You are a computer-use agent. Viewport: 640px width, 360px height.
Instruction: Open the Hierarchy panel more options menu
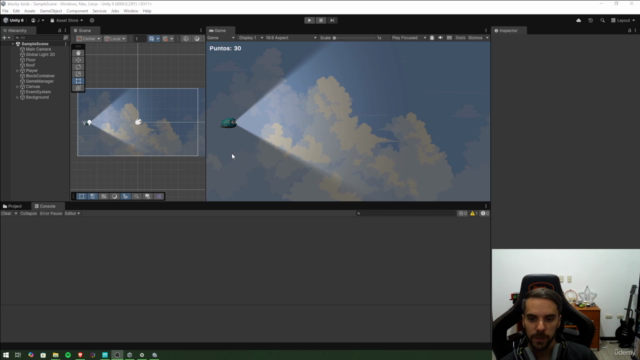tap(65, 31)
